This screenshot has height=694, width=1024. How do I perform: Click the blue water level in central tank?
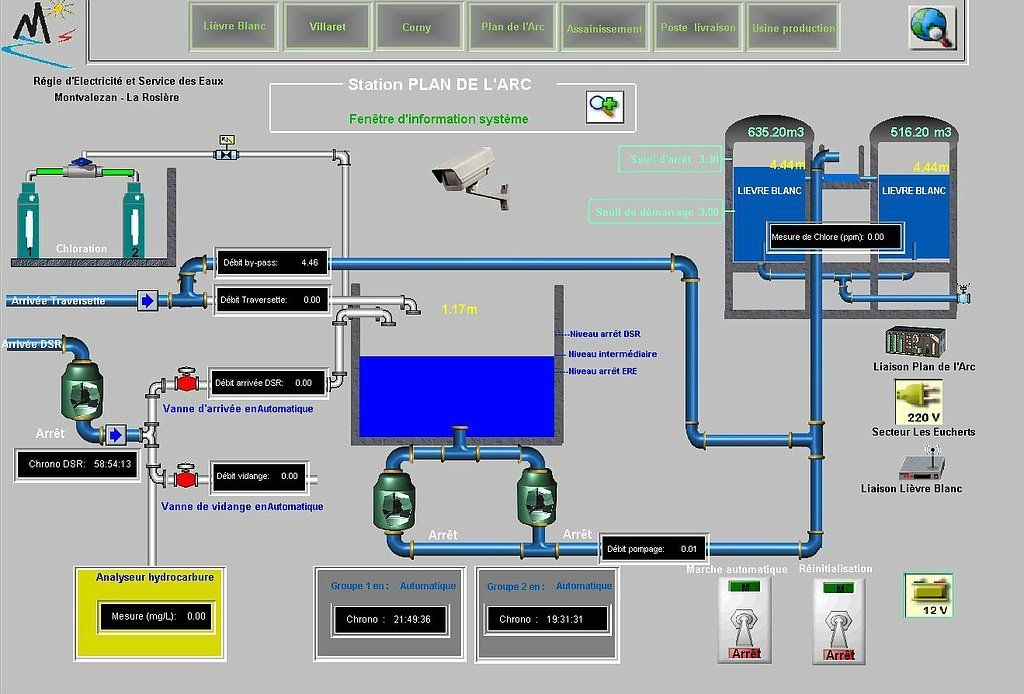tap(455, 397)
